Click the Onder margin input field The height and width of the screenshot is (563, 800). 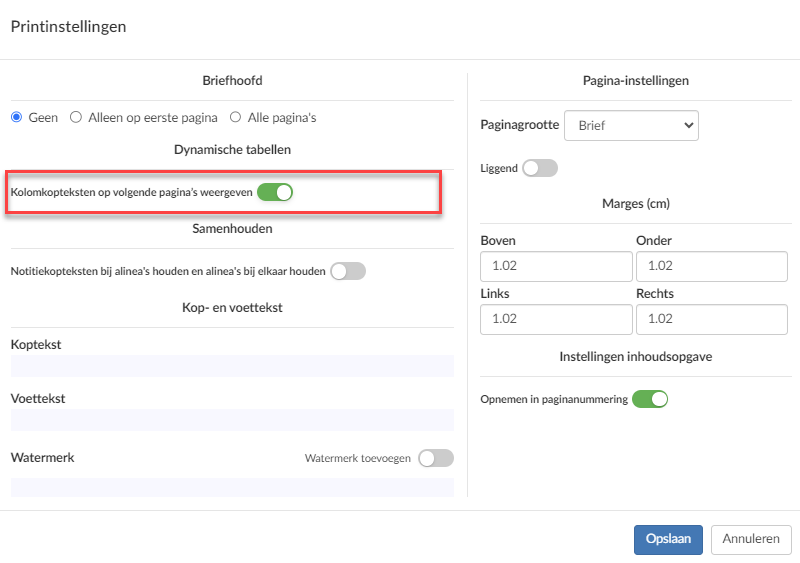pos(712,266)
